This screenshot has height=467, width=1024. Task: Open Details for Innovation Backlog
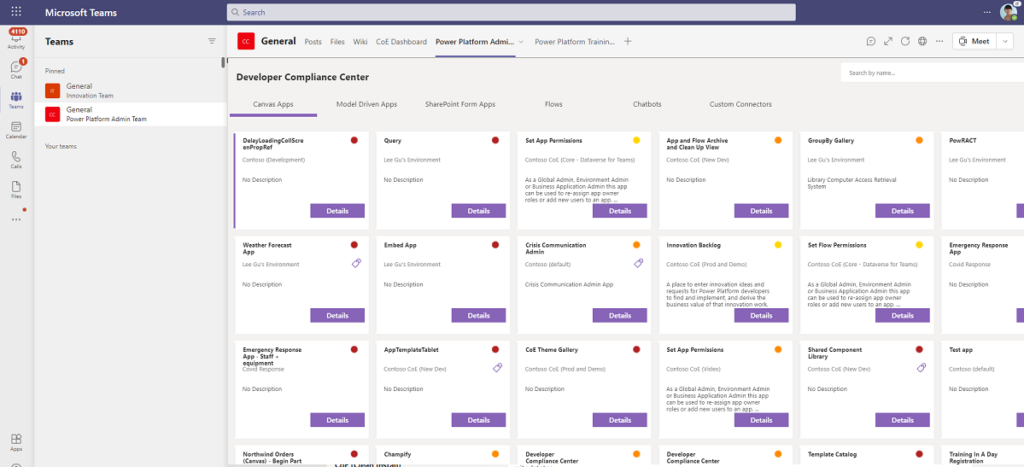[x=761, y=315]
